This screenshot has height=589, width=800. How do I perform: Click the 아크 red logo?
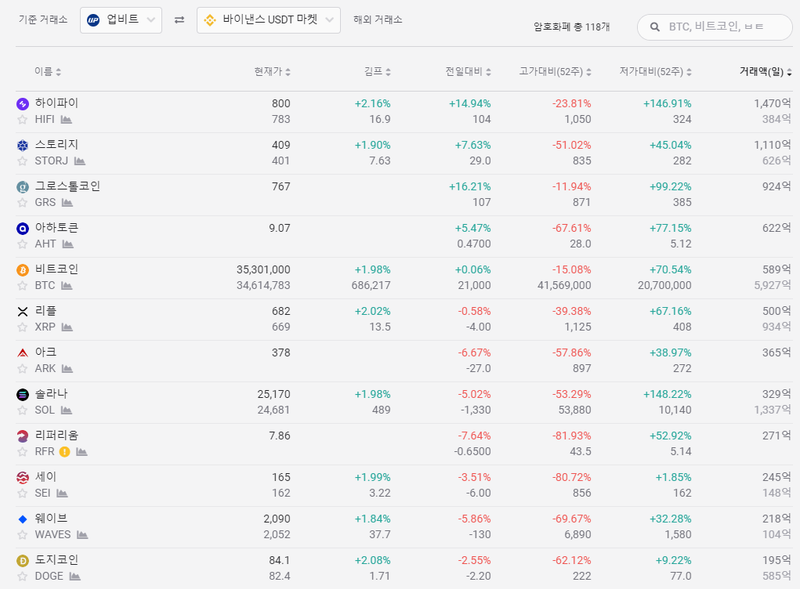coord(22,353)
